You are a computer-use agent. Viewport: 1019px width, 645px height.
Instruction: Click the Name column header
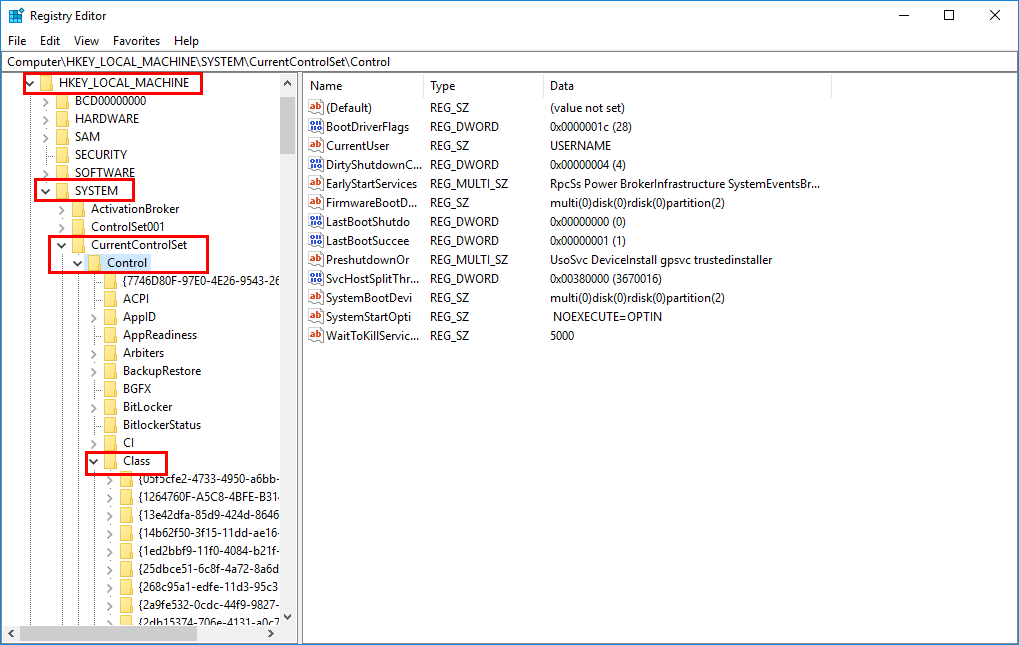coord(325,86)
